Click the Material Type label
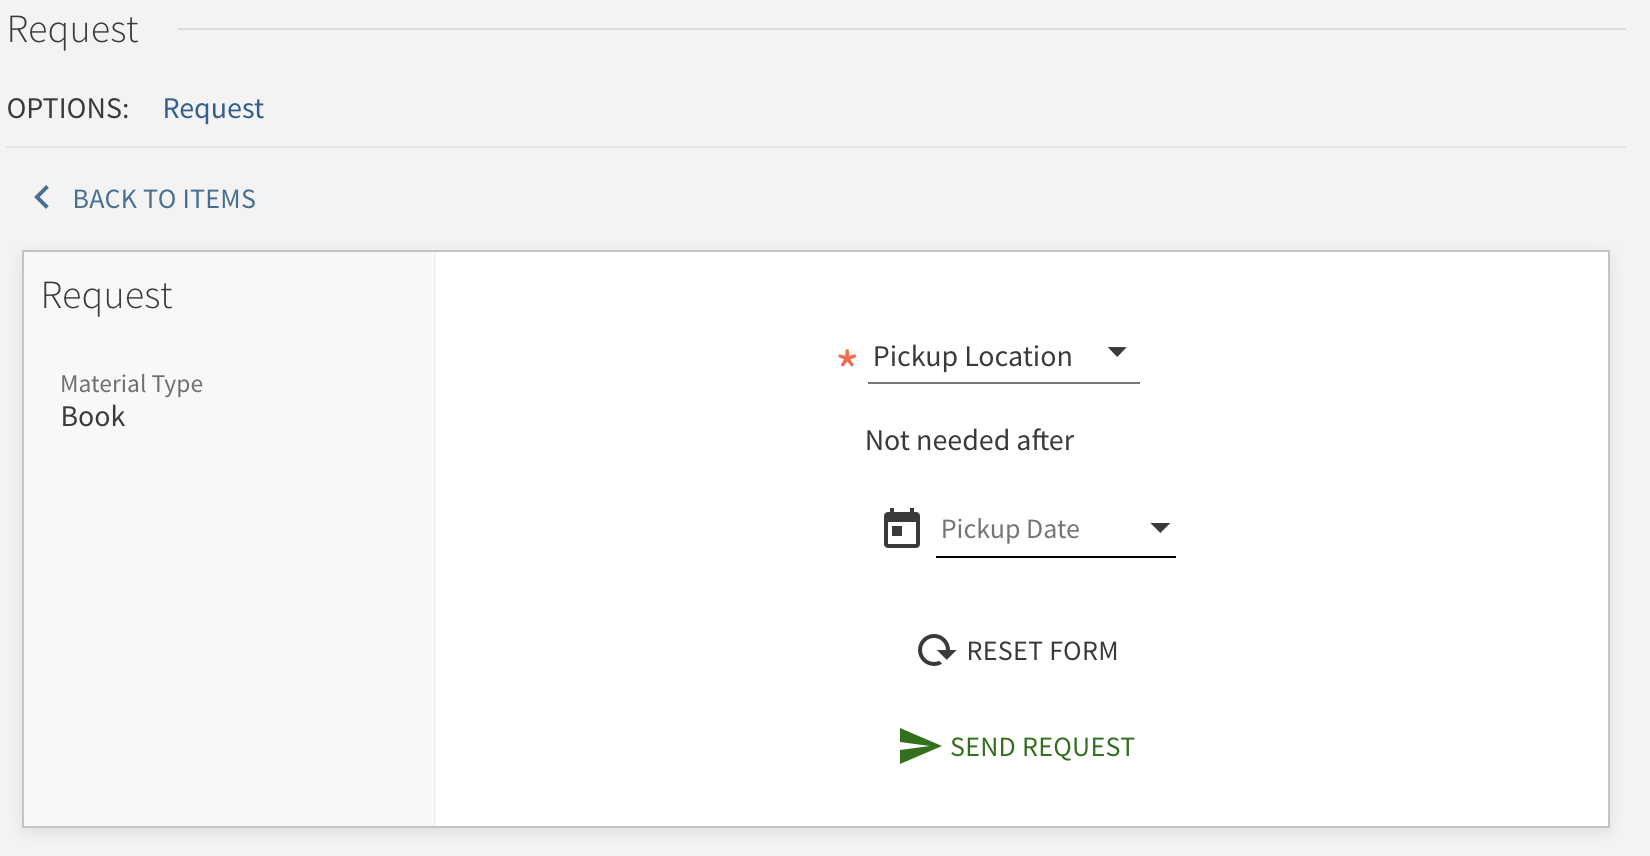This screenshot has width=1650, height=856. (132, 383)
